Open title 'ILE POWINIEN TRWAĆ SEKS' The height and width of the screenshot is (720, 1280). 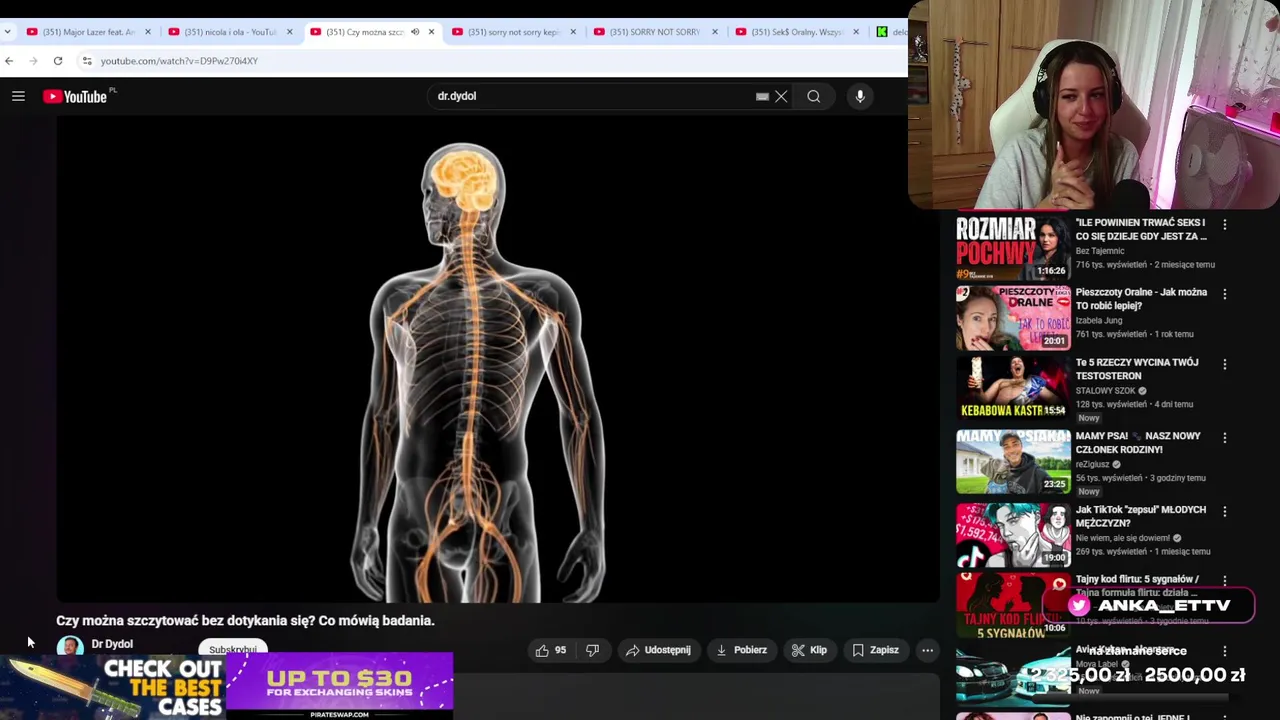pos(1141,229)
